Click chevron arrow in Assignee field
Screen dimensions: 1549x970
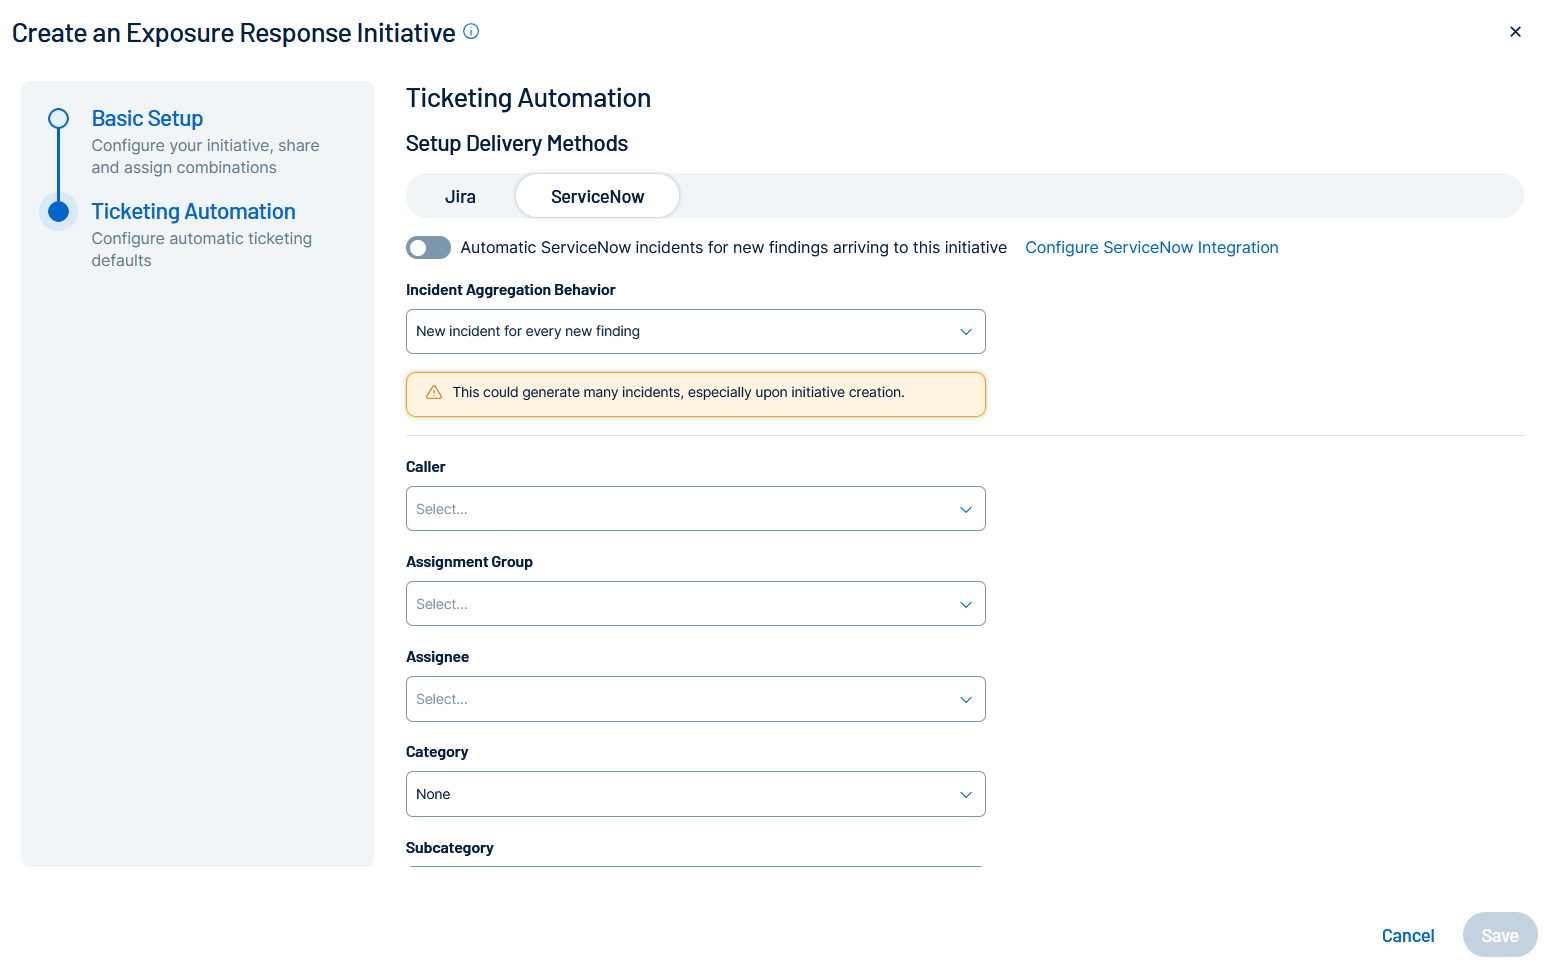pos(965,700)
